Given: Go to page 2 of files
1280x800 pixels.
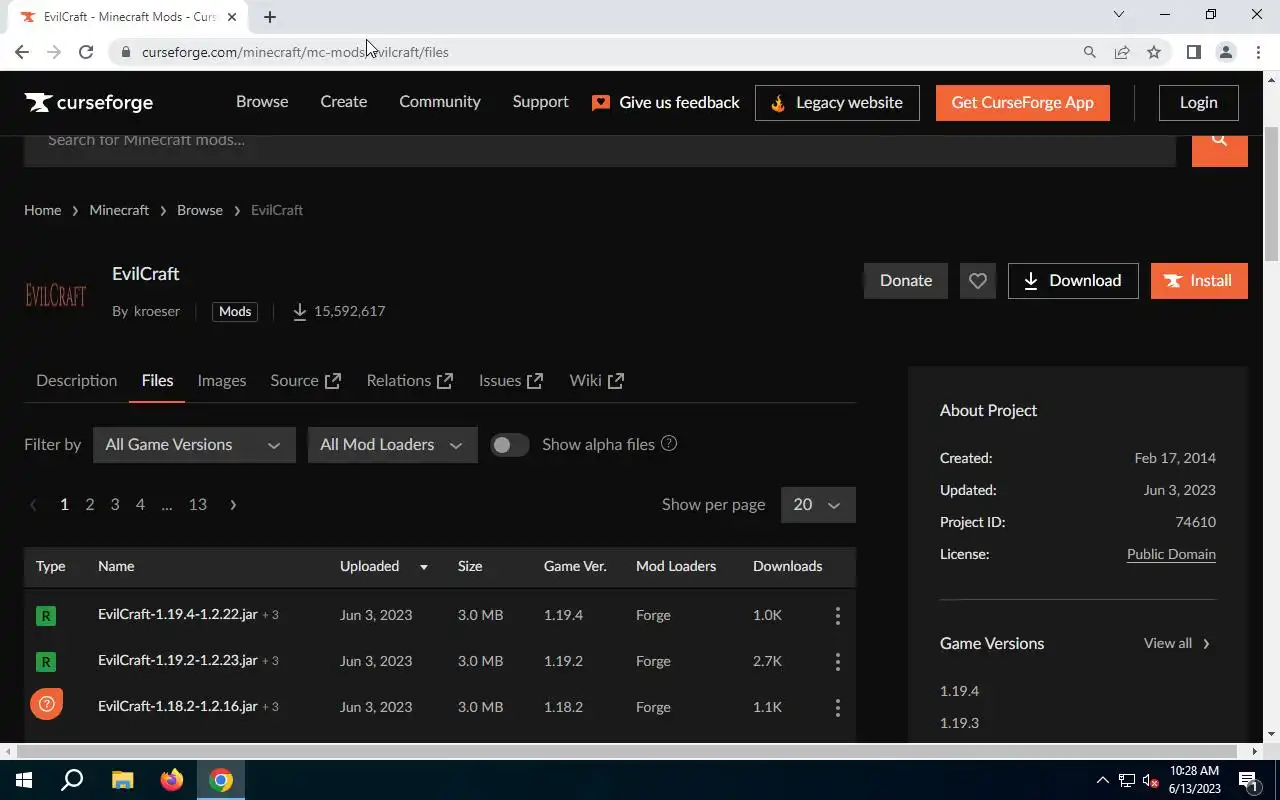Looking at the screenshot, I should (x=90, y=505).
